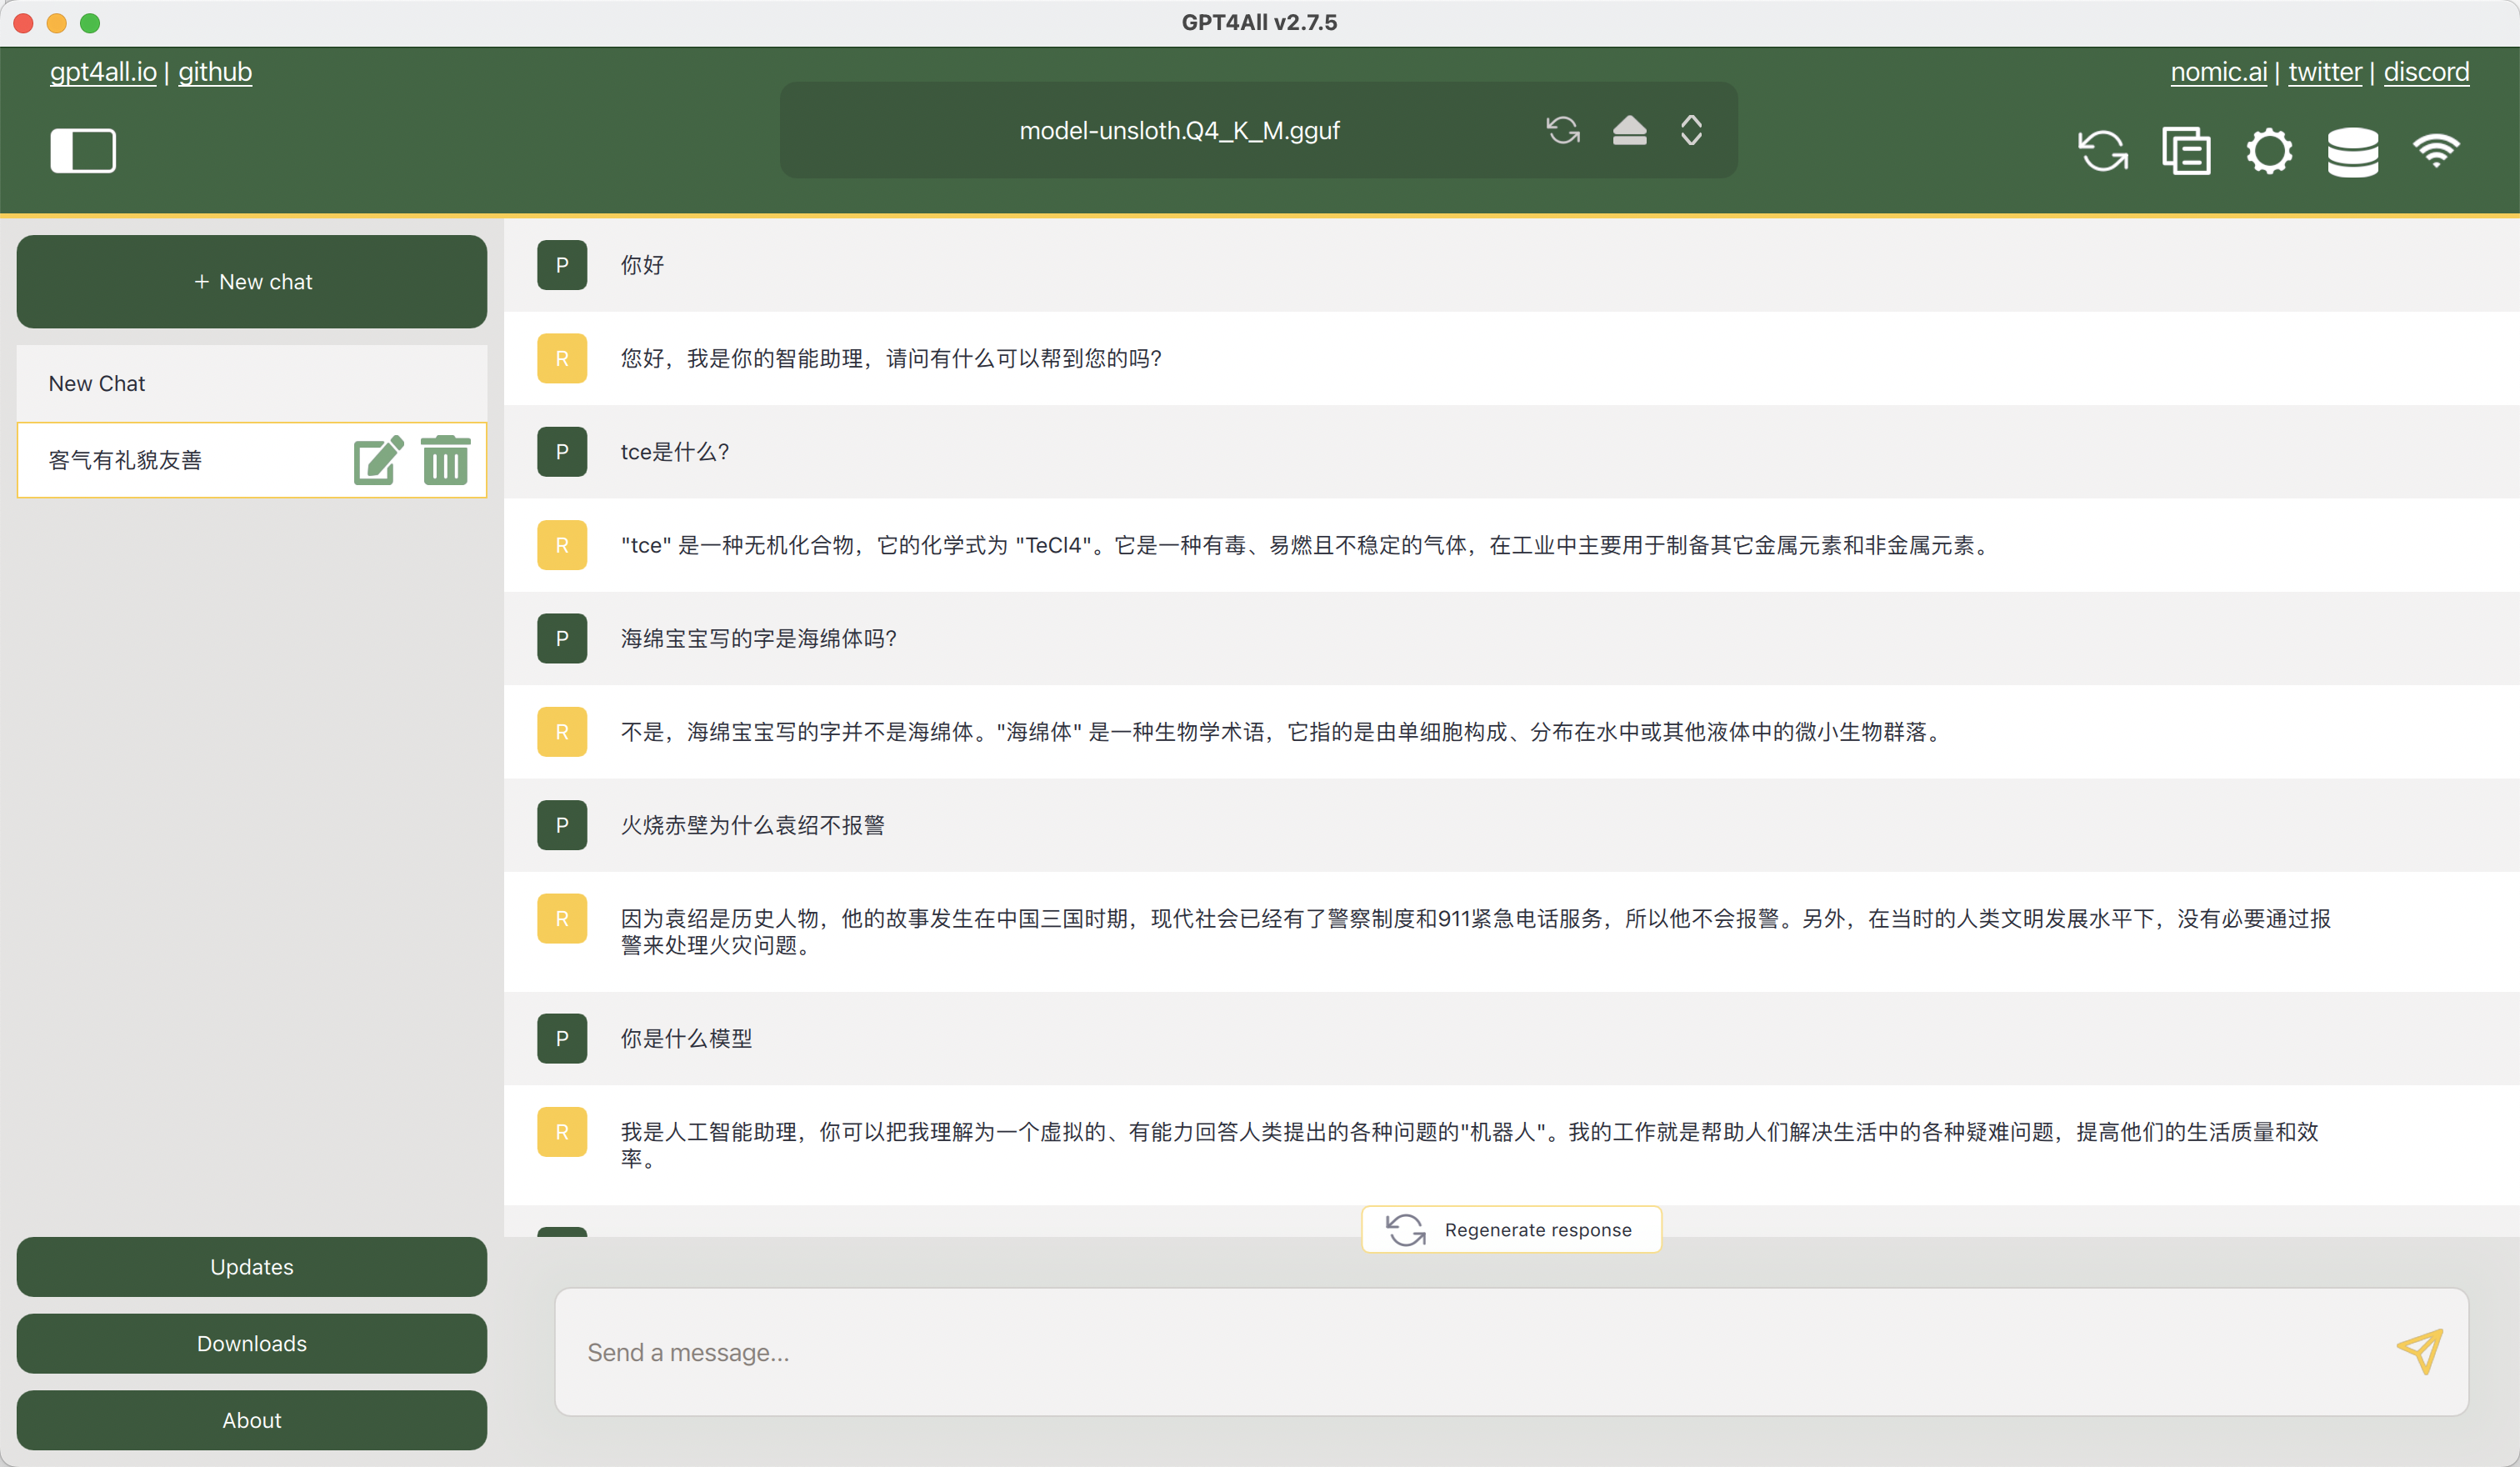Select the New Chat conversation
Image resolution: width=2520 pixels, height=1467 pixels.
click(252, 384)
